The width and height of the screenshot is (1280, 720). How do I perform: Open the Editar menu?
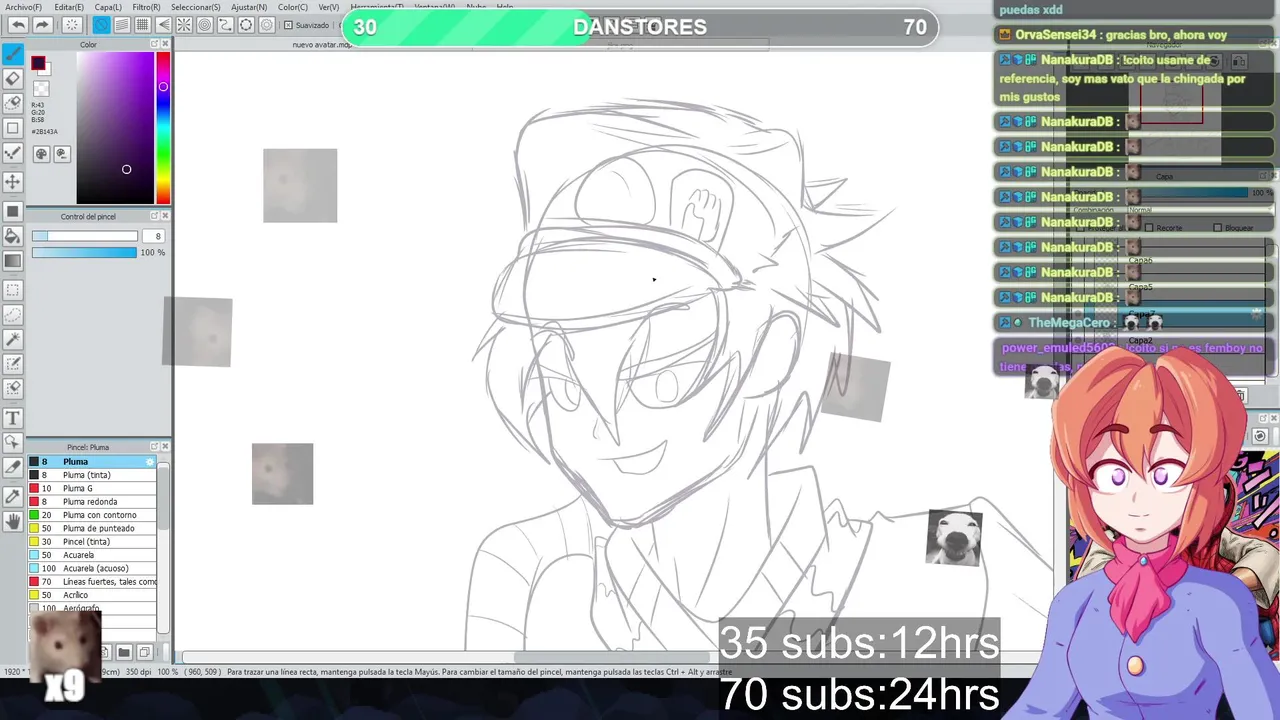pos(69,7)
